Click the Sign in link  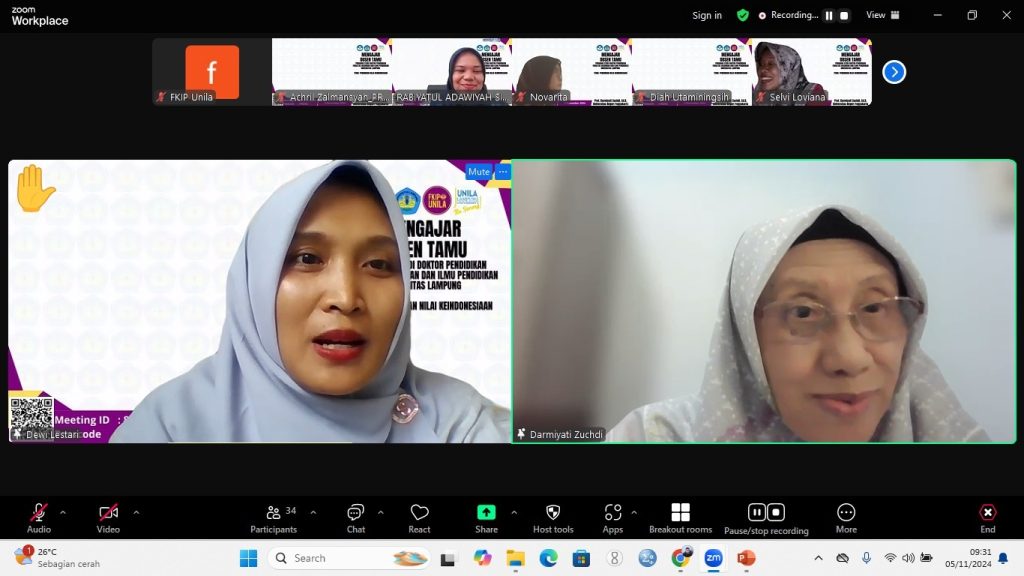[707, 15]
